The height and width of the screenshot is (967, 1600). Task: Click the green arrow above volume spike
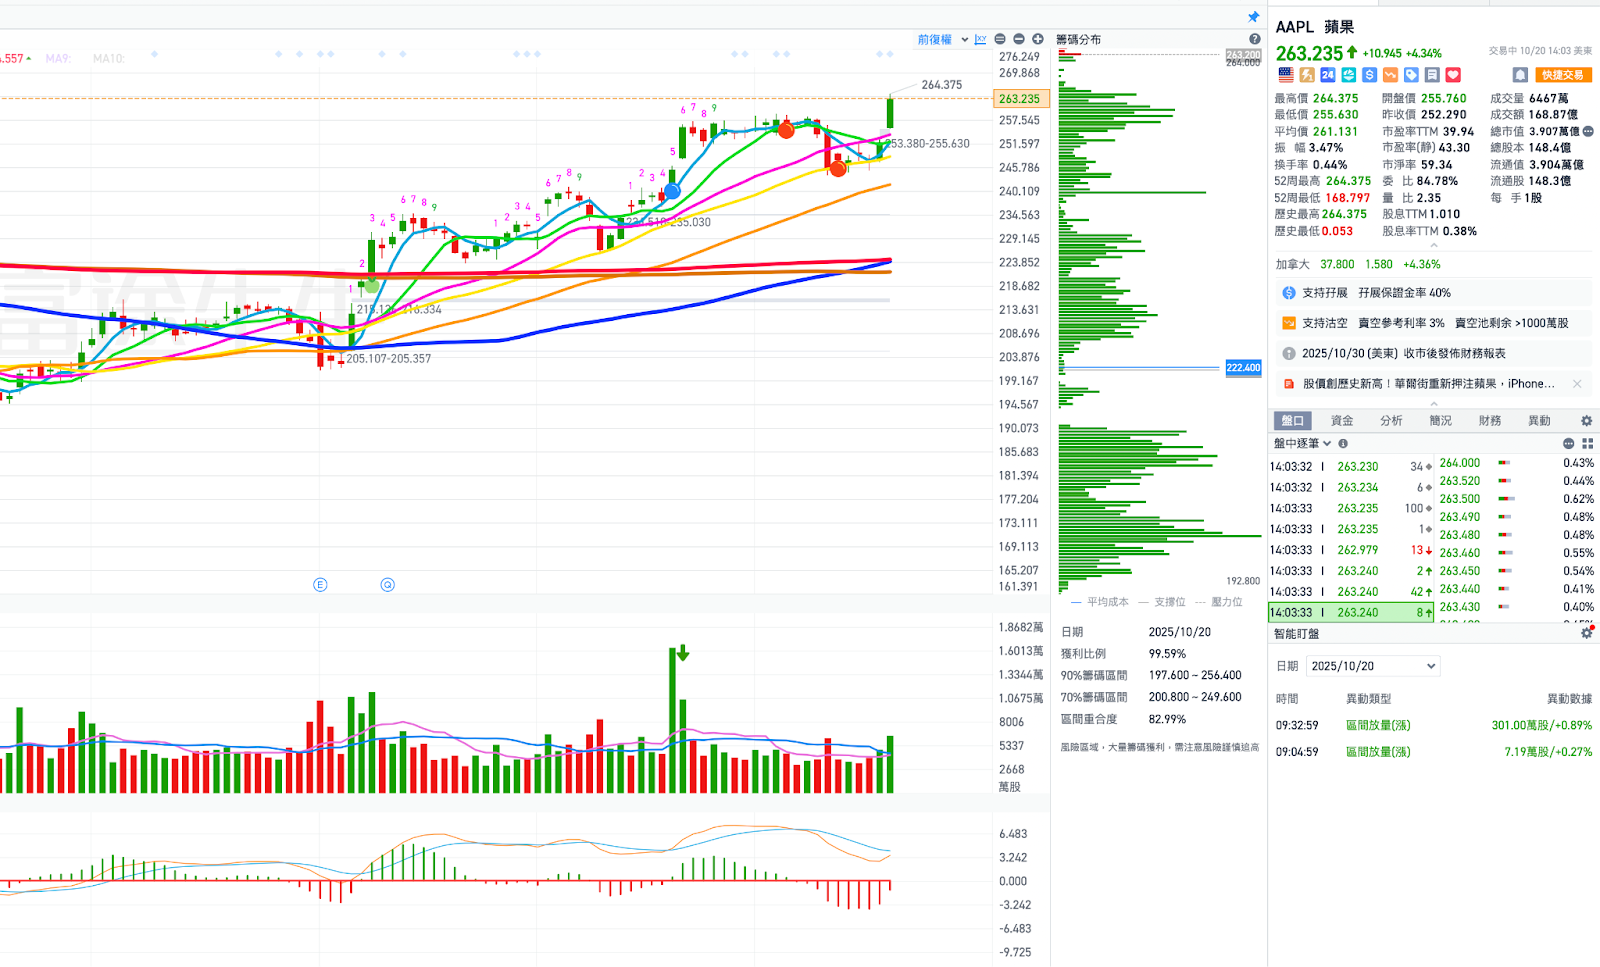coord(682,653)
